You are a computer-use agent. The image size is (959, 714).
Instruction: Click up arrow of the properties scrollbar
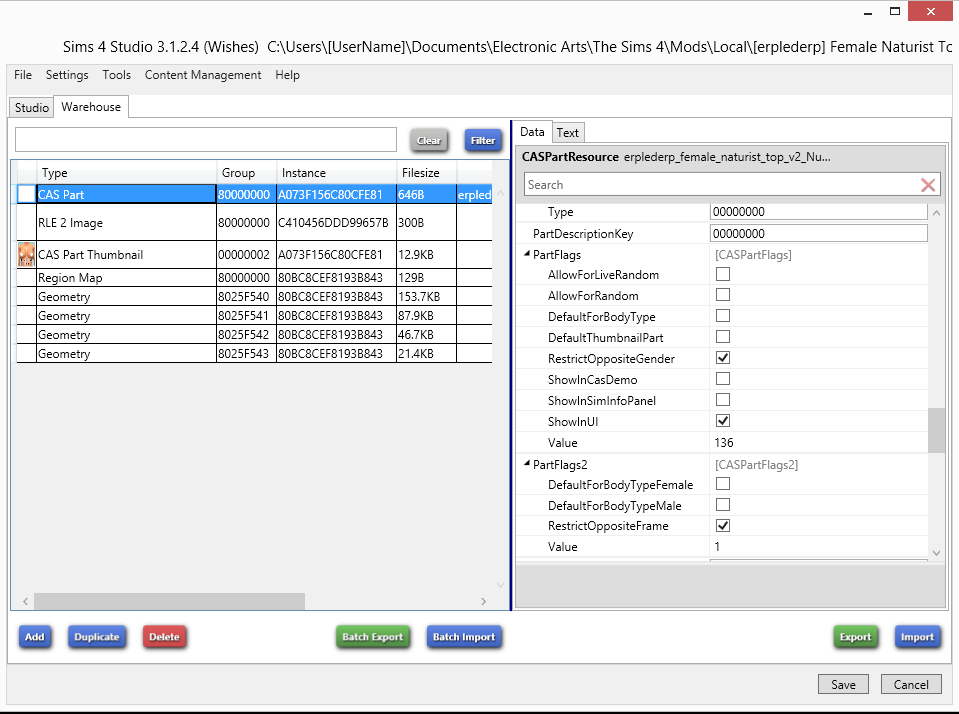[x=936, y=214]
